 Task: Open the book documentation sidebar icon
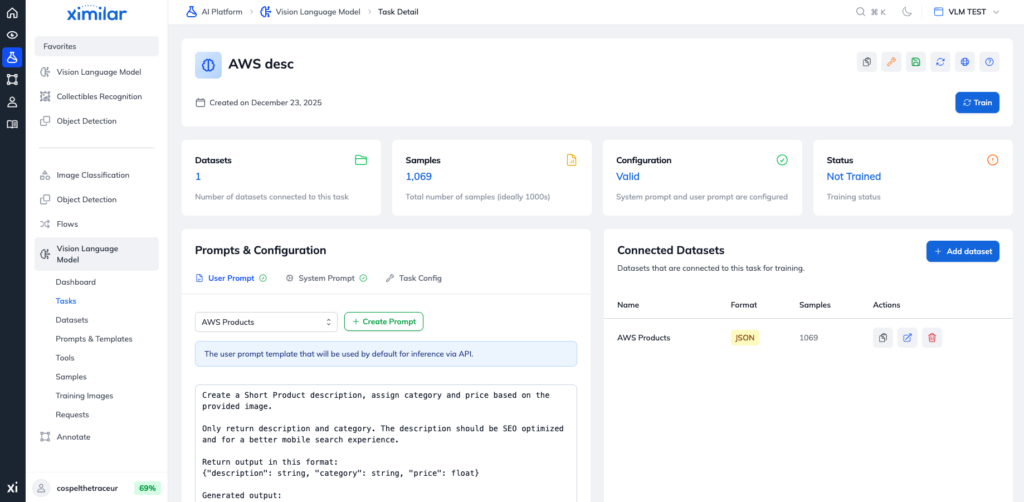[12, 124]
